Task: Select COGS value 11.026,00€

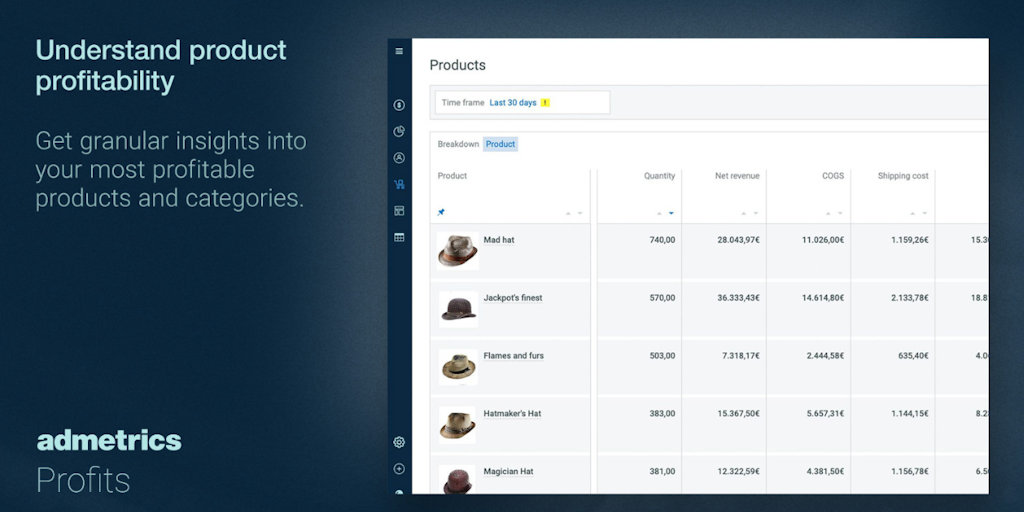Action: tap(823, 240)
